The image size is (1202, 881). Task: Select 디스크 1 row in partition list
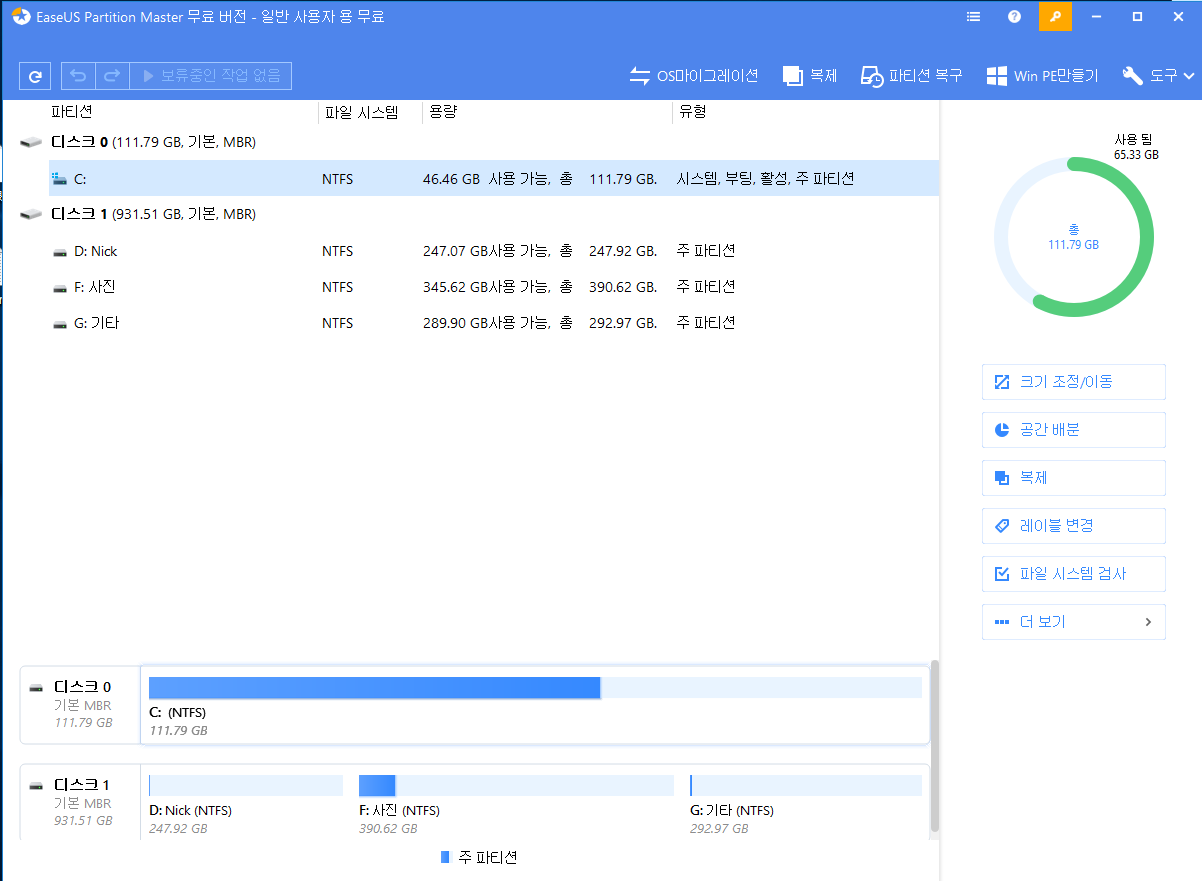(x=480, y=215)
